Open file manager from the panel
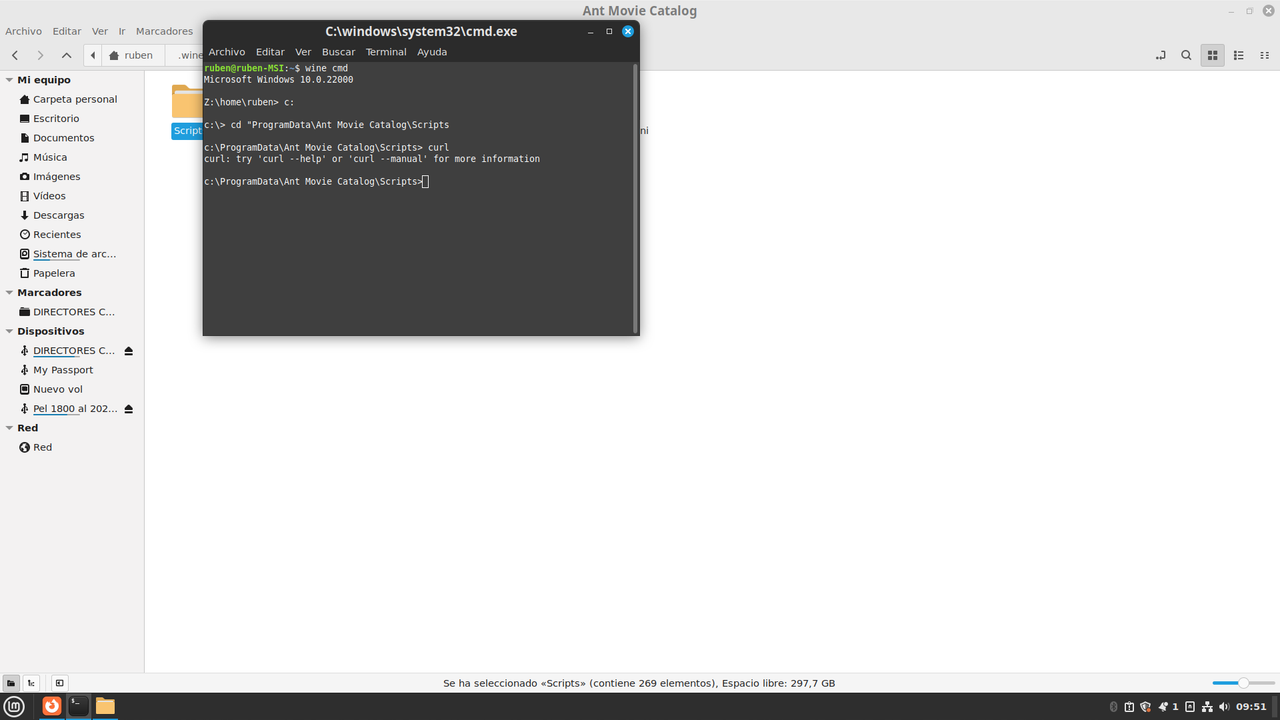The width and height of the screenshot is (1280, 720). (105, 706)
